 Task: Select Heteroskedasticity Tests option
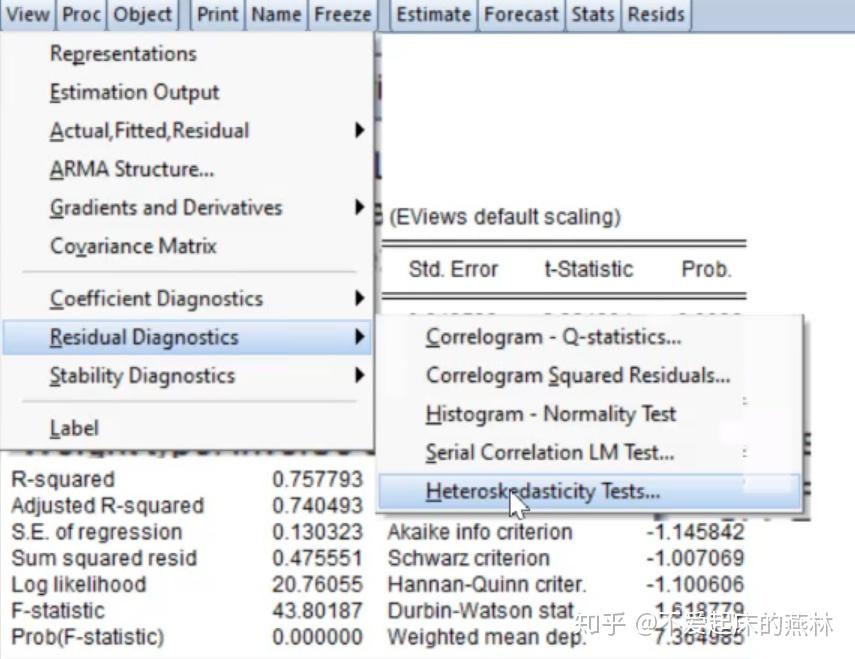pyautogui.click(x=543, y=491)
